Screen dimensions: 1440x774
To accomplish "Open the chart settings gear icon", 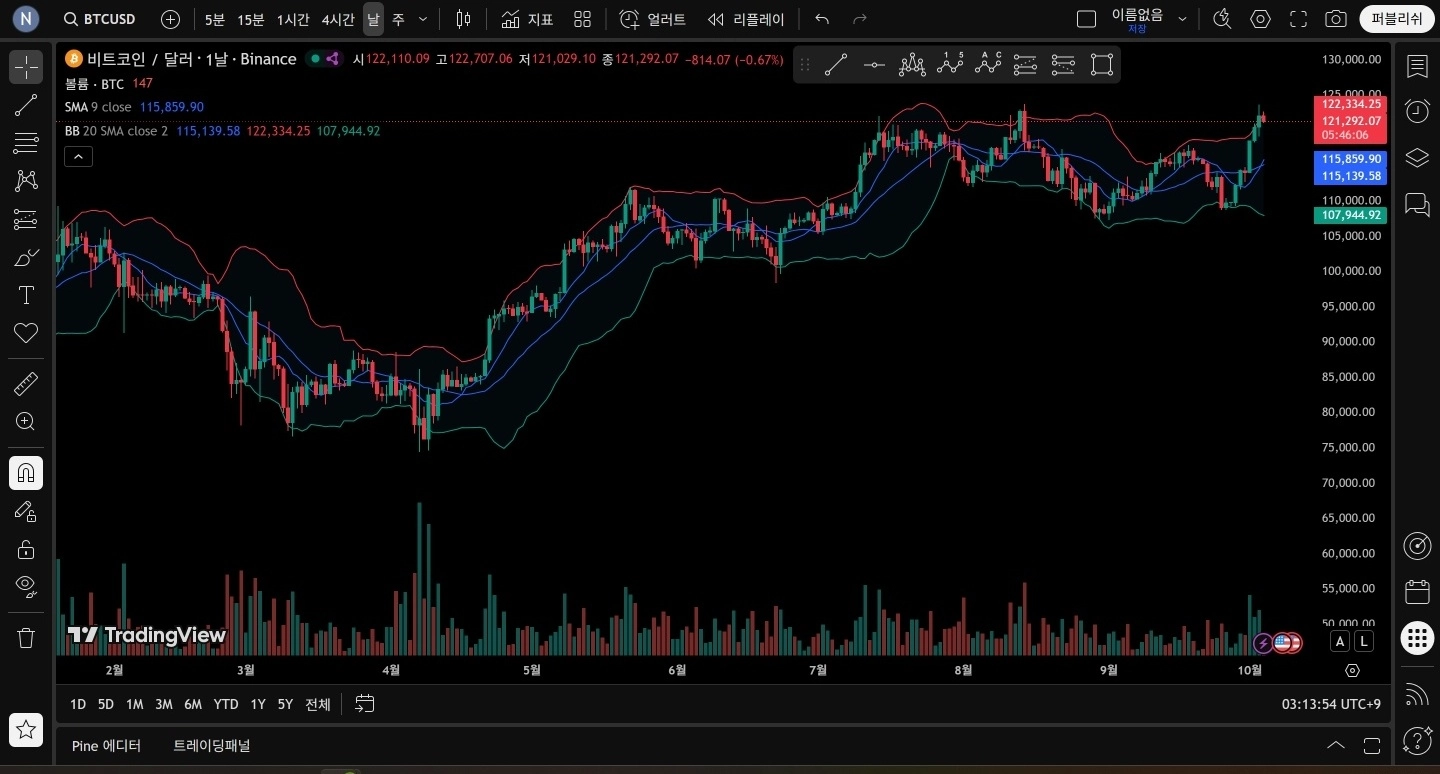I will (x=1260, y=19).
